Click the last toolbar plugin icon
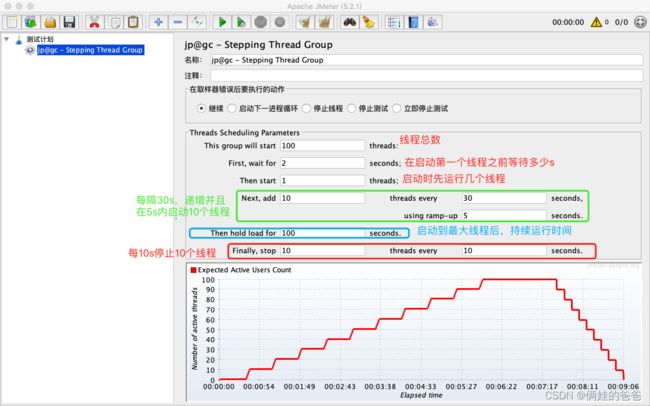This screenshot has width=650, height=406. 433,22
